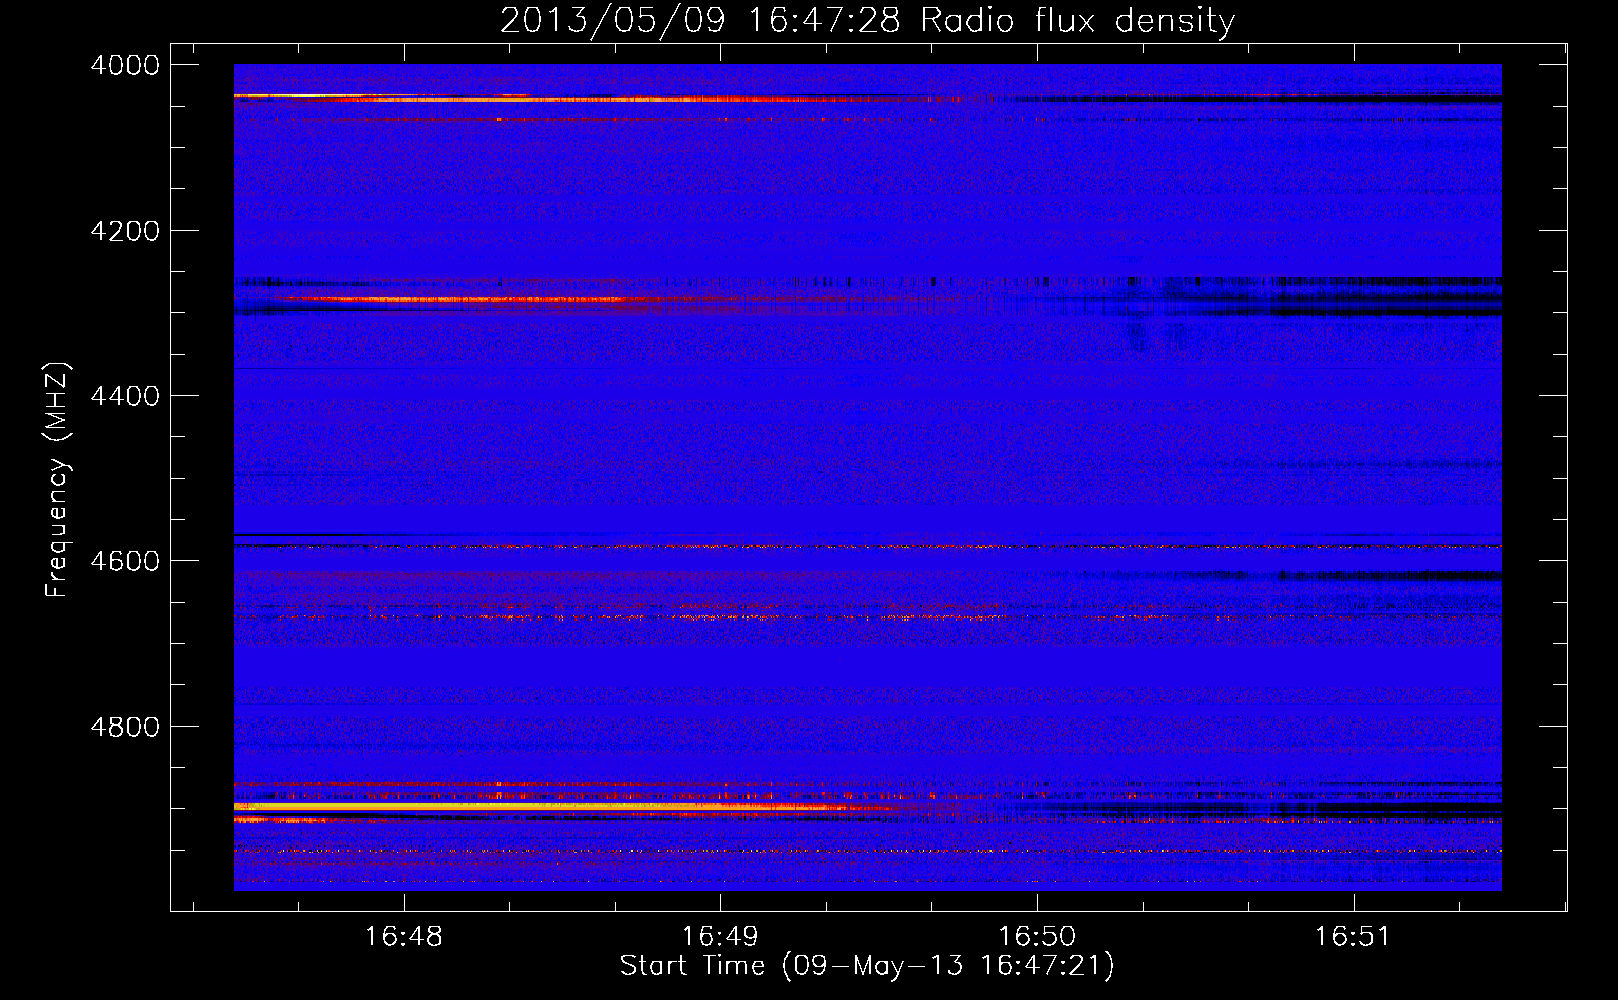The height and width of the screenshot is (1000, 1618).
Task: Click the 4000 frequency tick label
Action: click(x=125, y=65)
